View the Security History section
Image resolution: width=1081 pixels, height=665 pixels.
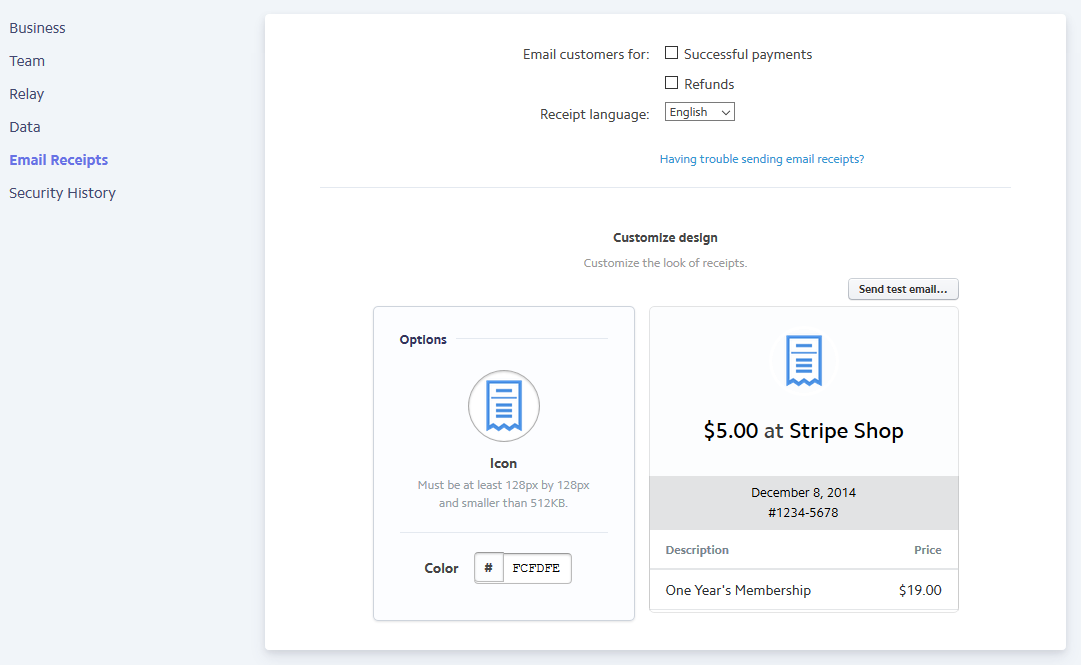pos(62,192)
